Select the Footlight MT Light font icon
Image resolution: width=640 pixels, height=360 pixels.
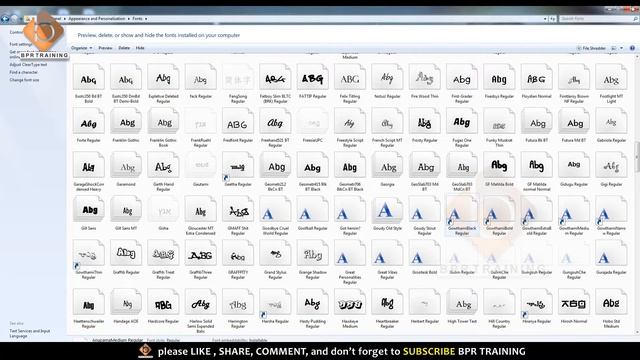point(611,78)
